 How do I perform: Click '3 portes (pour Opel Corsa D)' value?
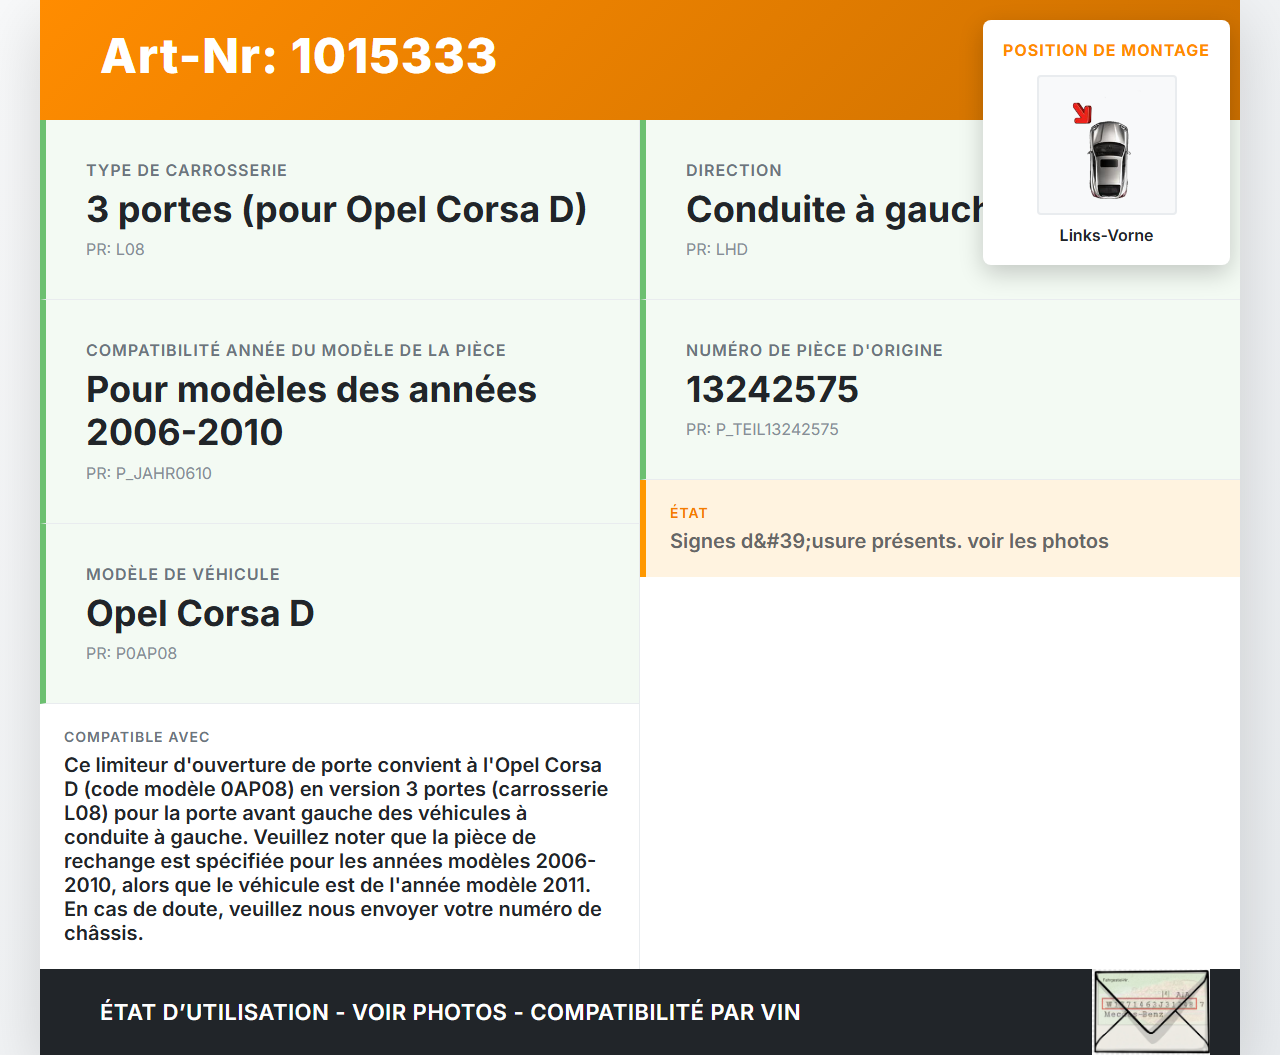[x=336, y=209]
